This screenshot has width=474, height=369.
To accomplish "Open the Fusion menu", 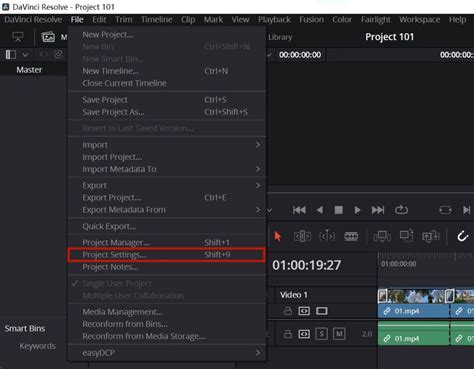I will tap(311, 20).
